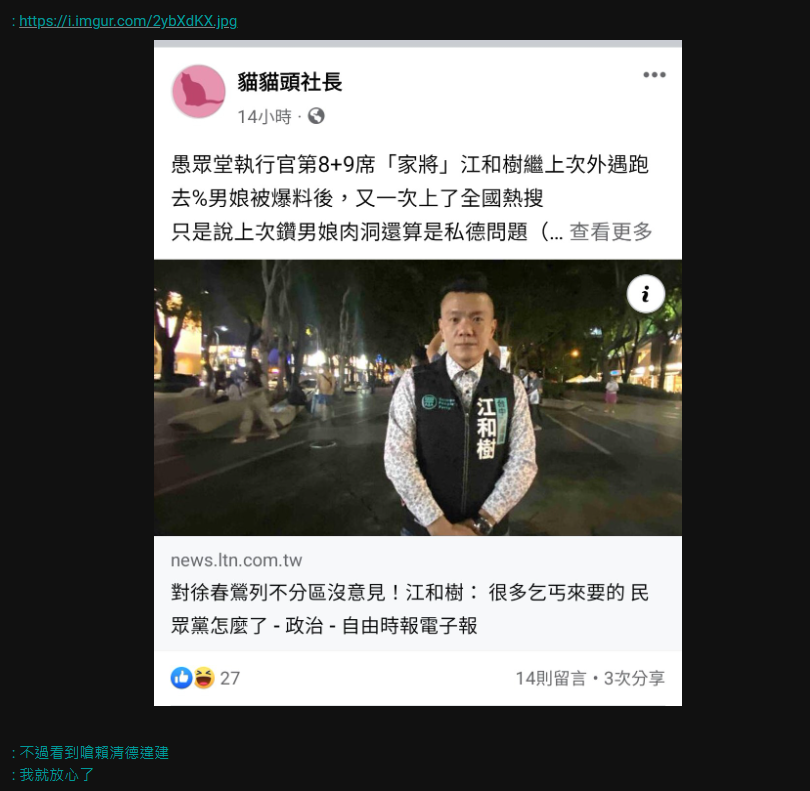Click the info circle on photo
This screenshot has height=791, width=810.
pyautogui.click(x=645, y=294)
